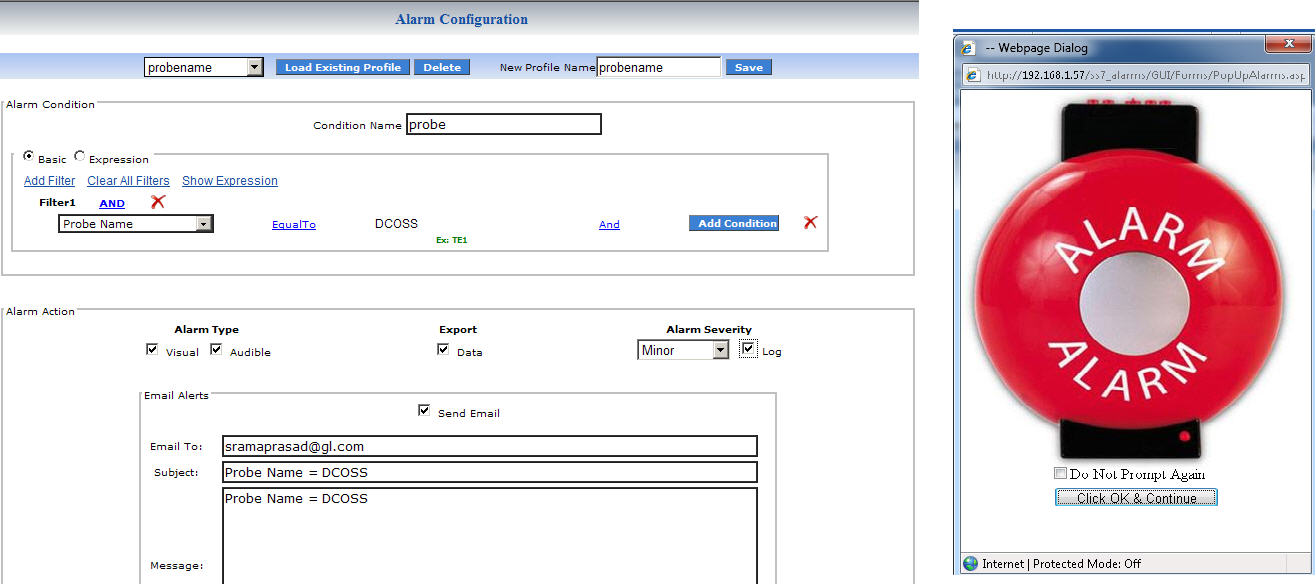The image size is (1316, 584).
Task: Click Protected Mode: Off status text
Action: pos(1087,564)
